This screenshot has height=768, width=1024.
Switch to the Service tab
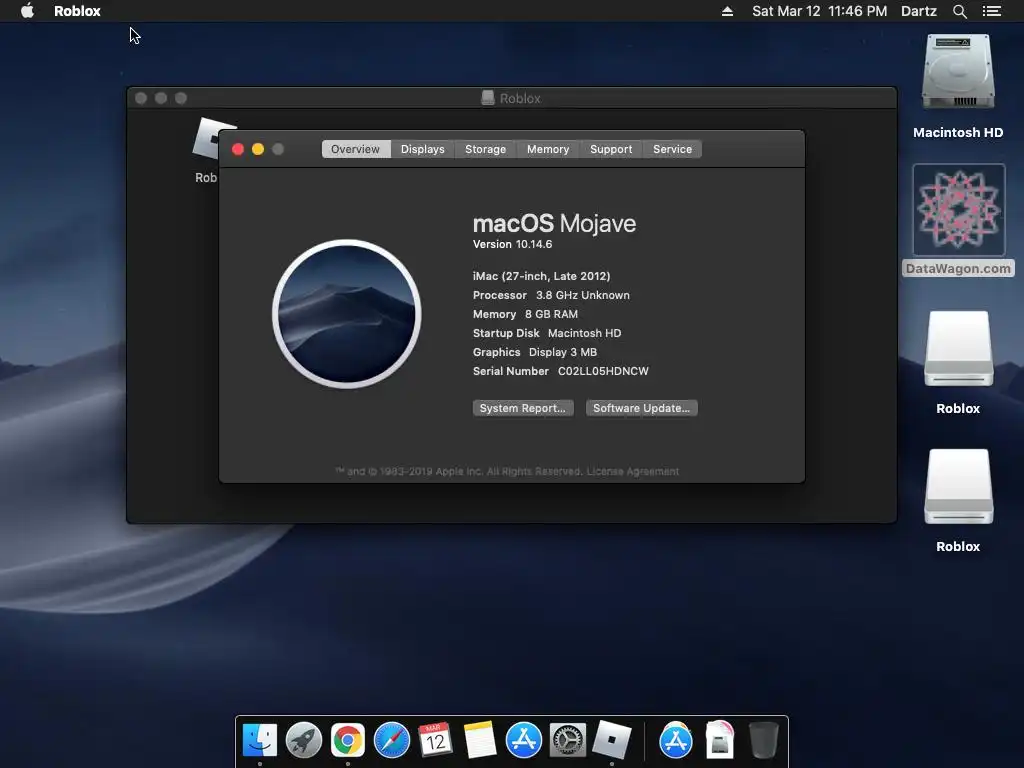[672, 149]
